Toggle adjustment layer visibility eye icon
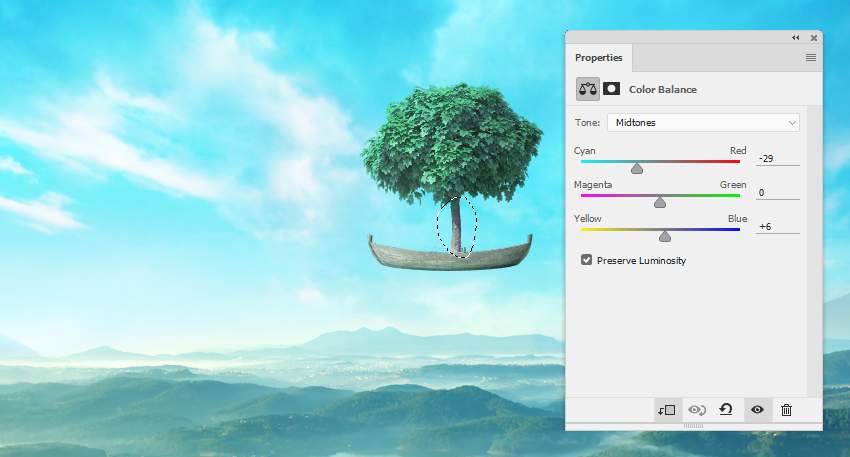850x457 pixels. tap(757, 410)
